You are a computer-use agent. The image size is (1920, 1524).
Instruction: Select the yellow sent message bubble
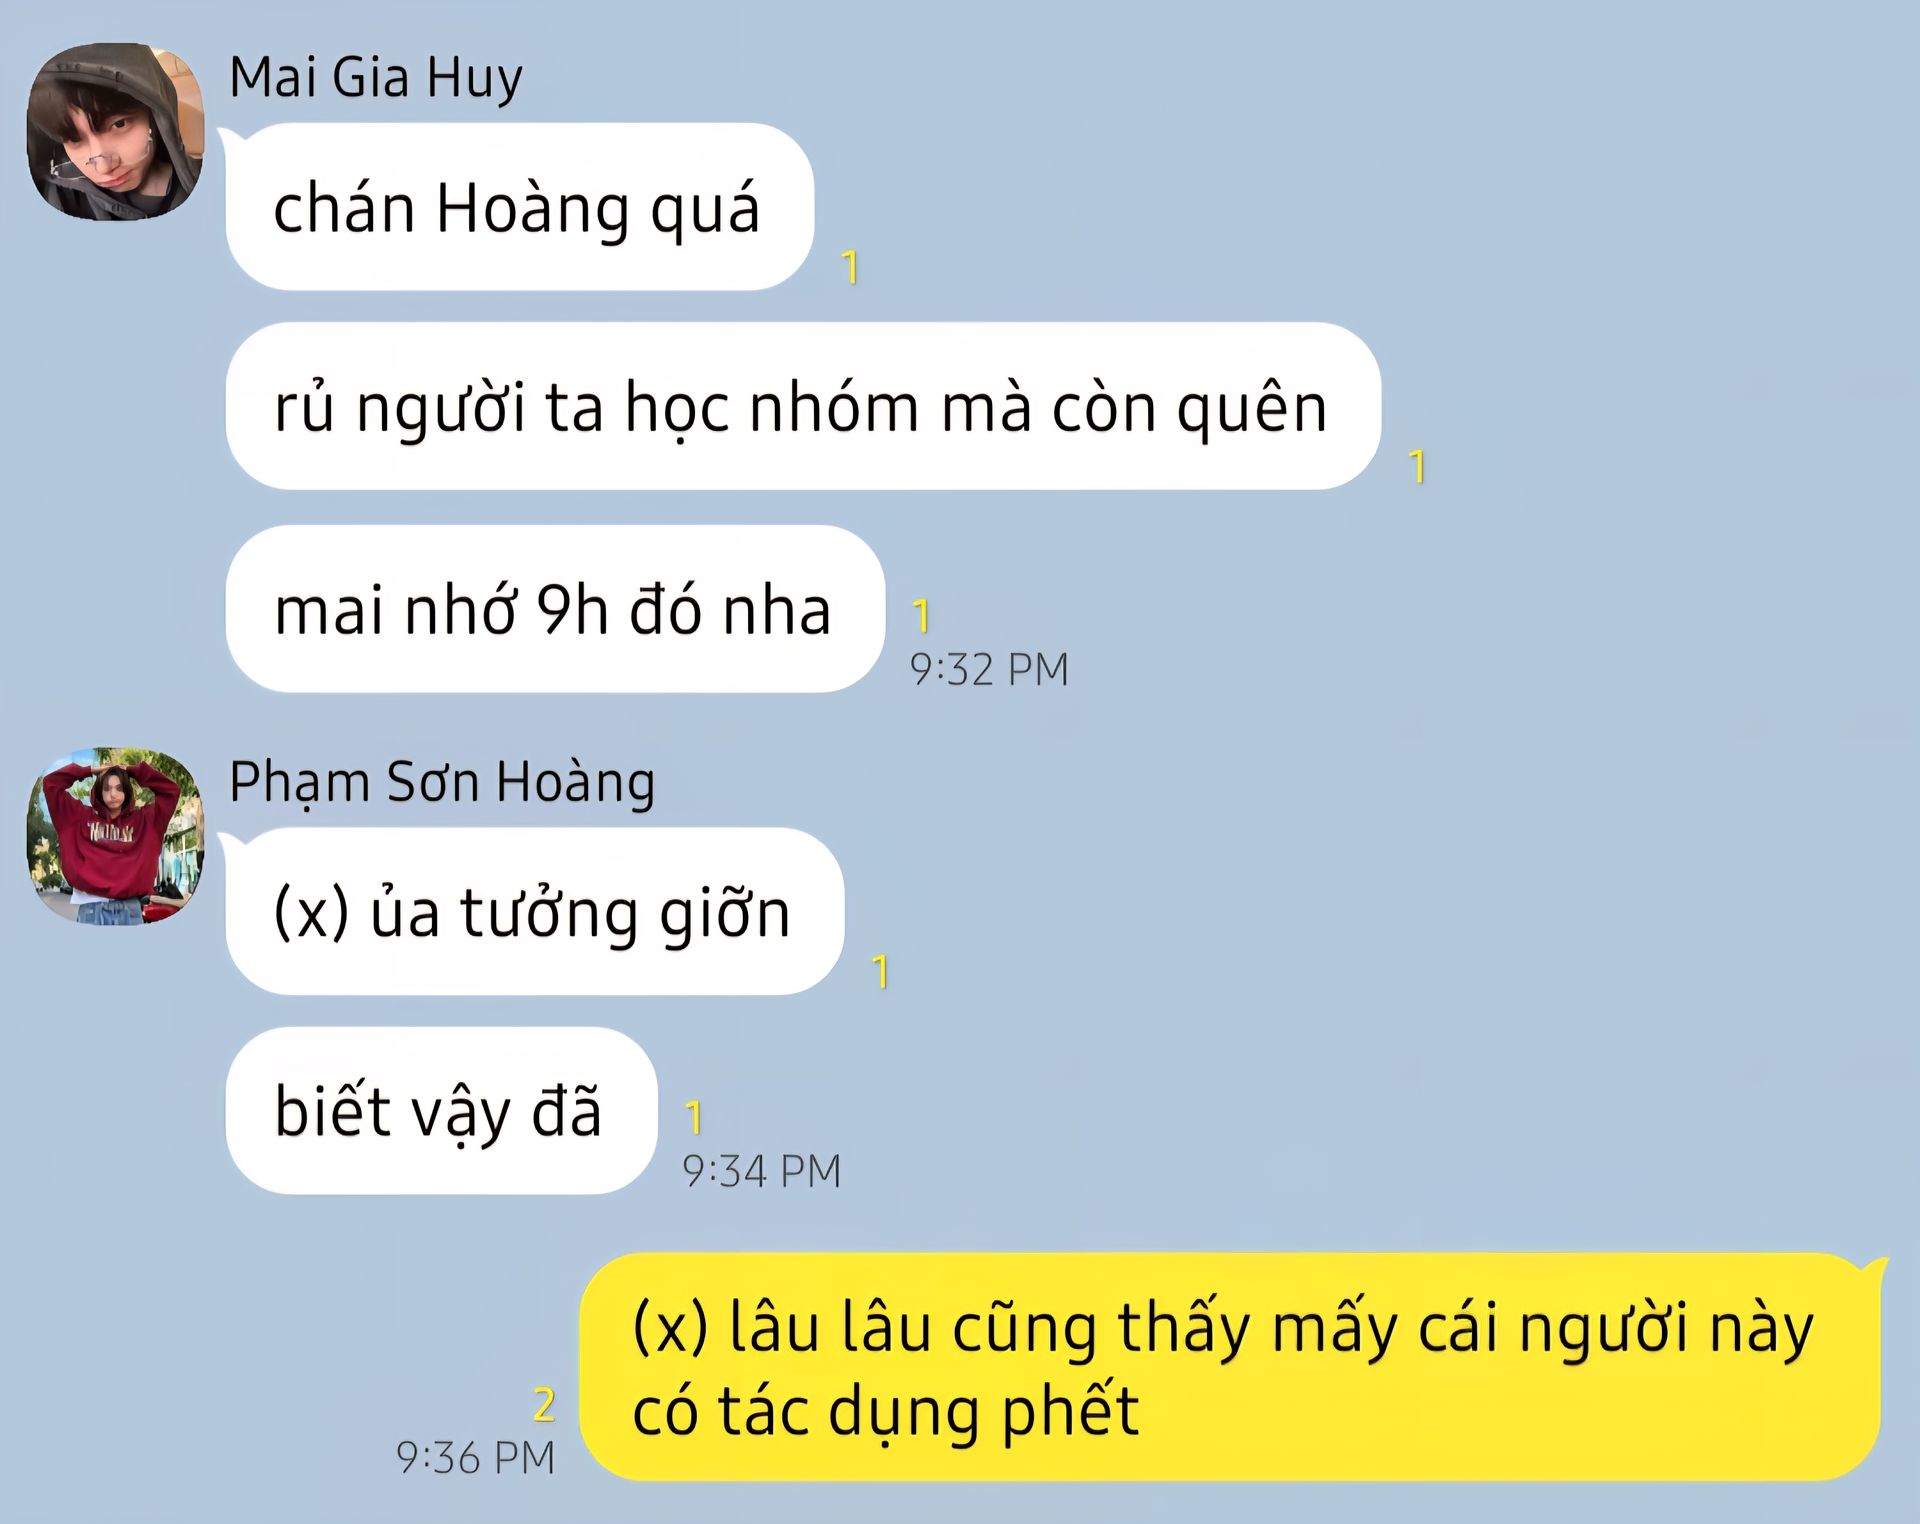[1230, 1367]
